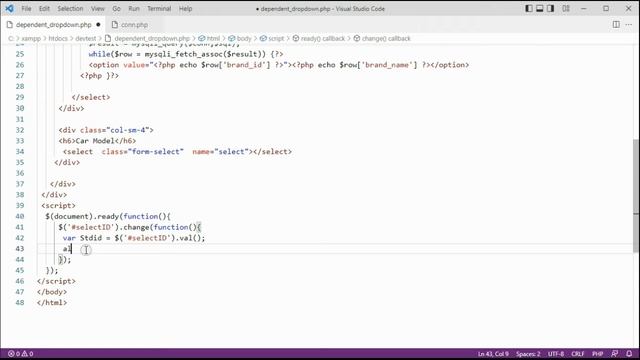The width and height of the screenshot is (640, 360).
Task: Click 'brand_name' on line 26
Action: pyautogui.click(x=387, y=65)
